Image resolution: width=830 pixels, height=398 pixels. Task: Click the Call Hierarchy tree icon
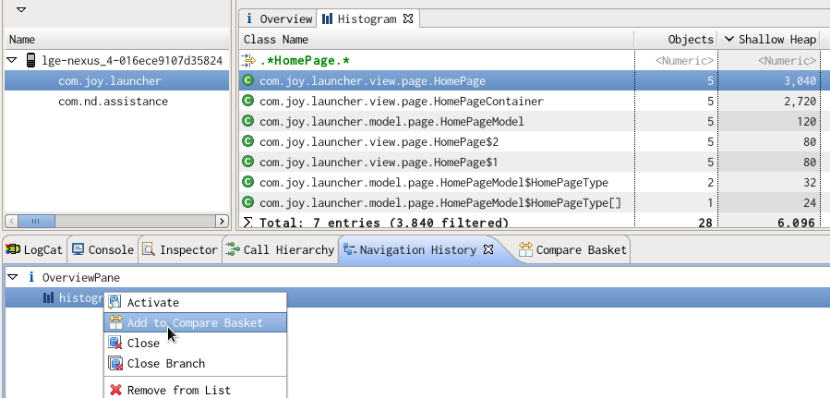(232, 249)
